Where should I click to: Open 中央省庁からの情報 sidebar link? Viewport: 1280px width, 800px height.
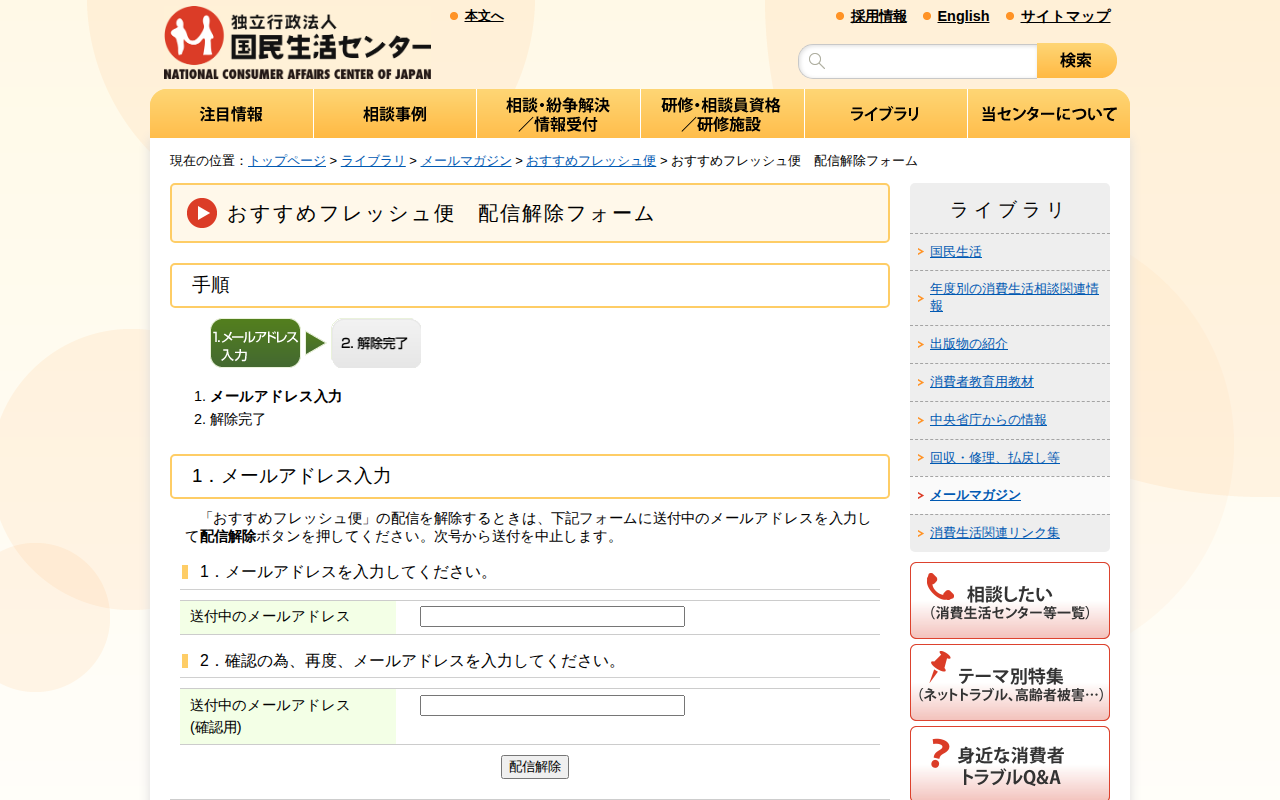[988, 420]
